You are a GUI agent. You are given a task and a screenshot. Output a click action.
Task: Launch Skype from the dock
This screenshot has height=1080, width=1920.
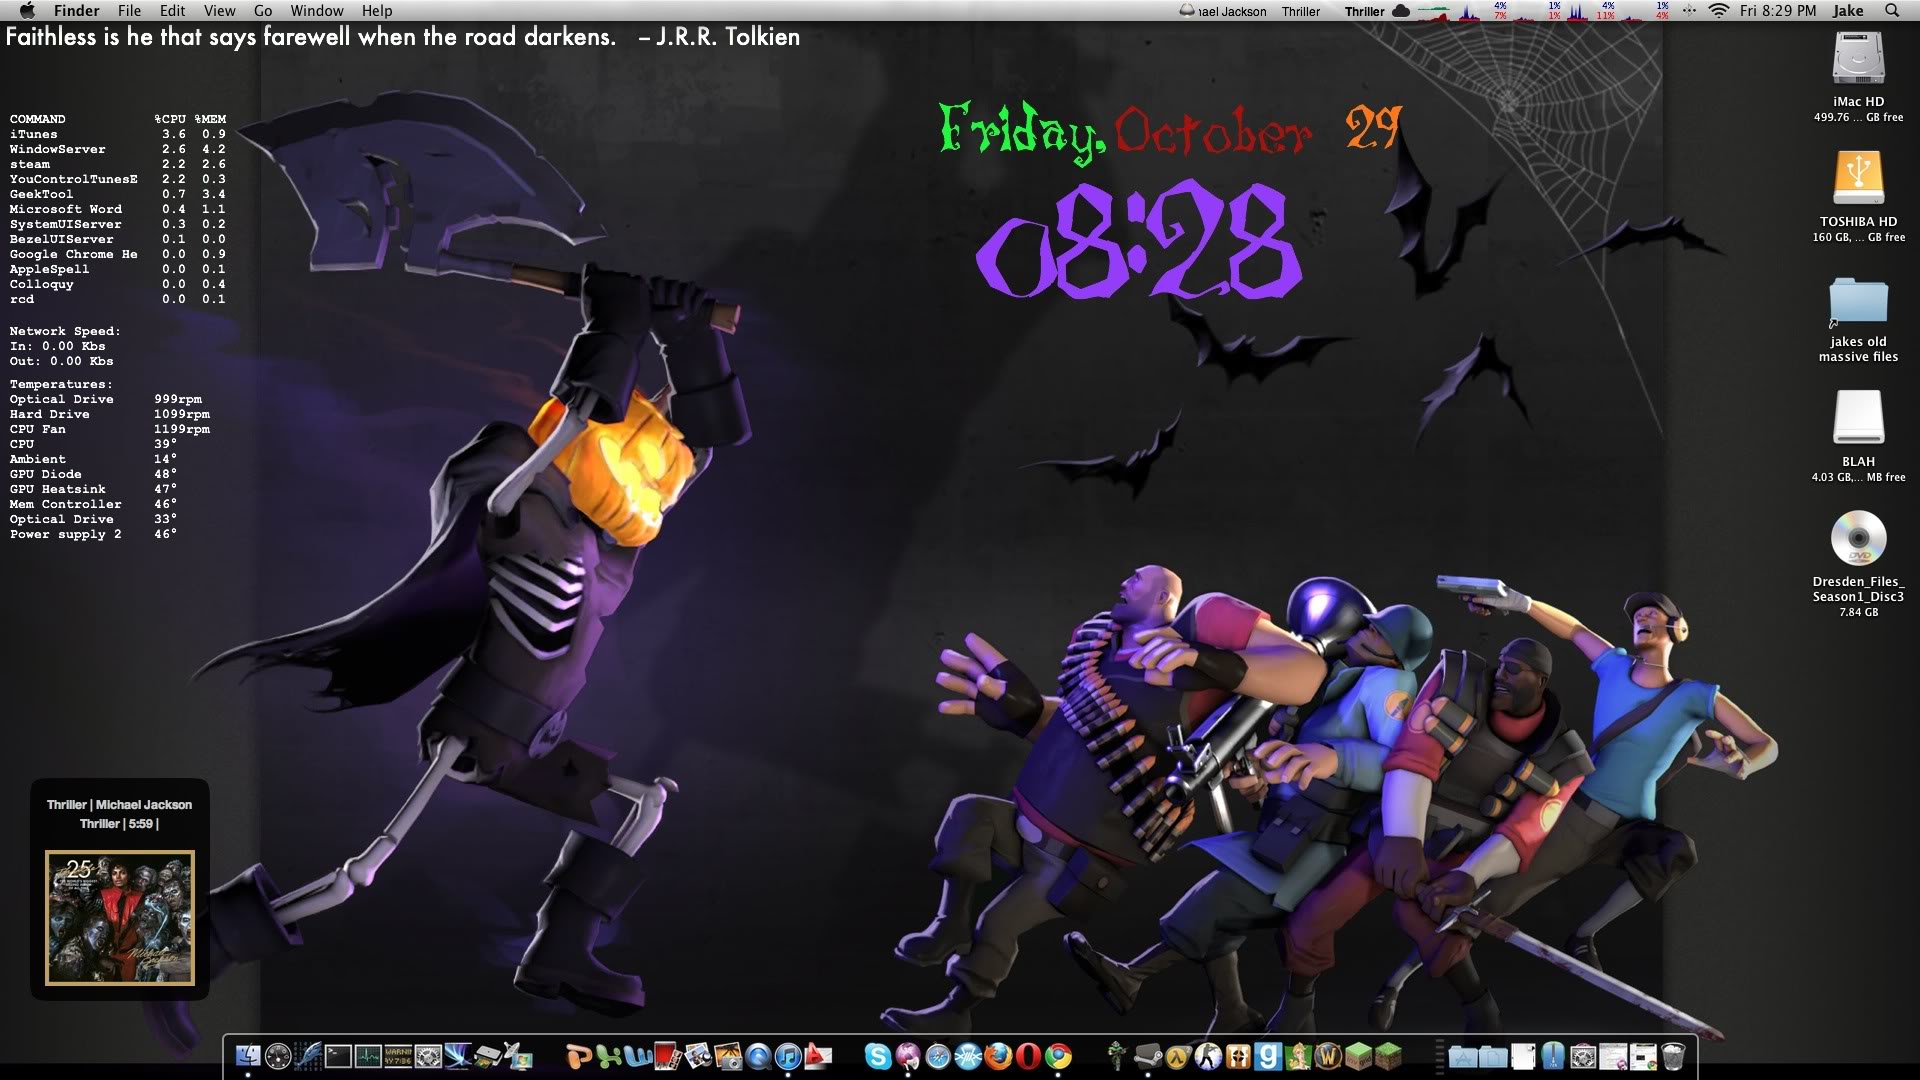pyautogui.click(x=877, y=1056)
